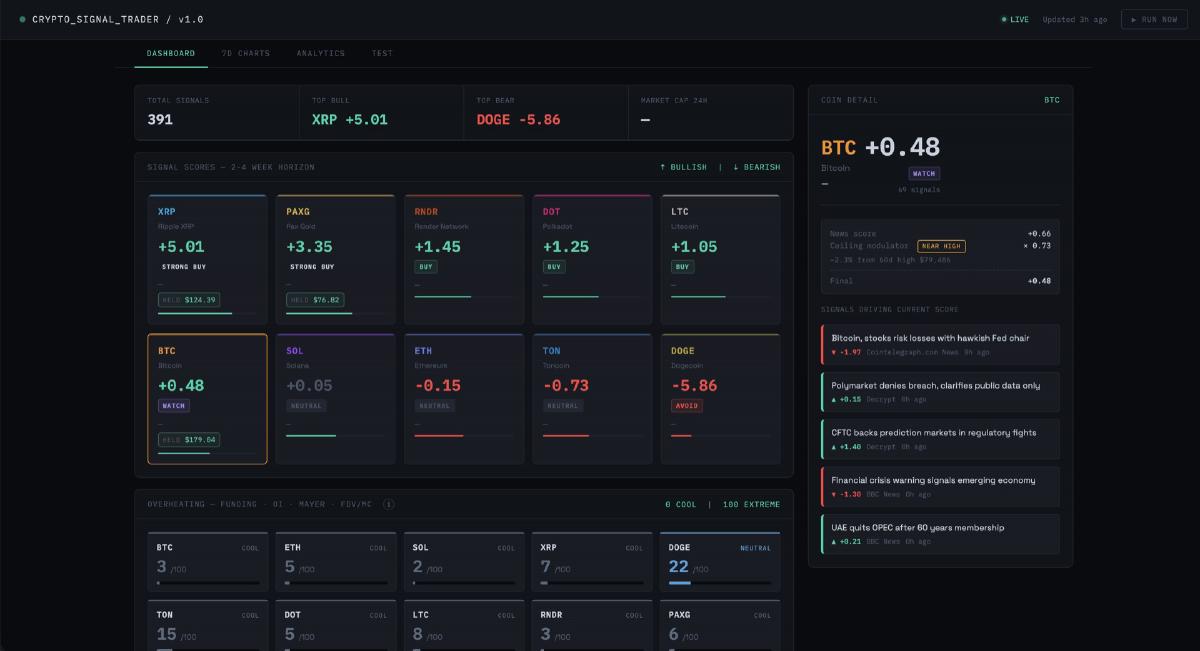
Task: Click the Top Bear DOGE -5.86 stat
Action: (546, 112)
